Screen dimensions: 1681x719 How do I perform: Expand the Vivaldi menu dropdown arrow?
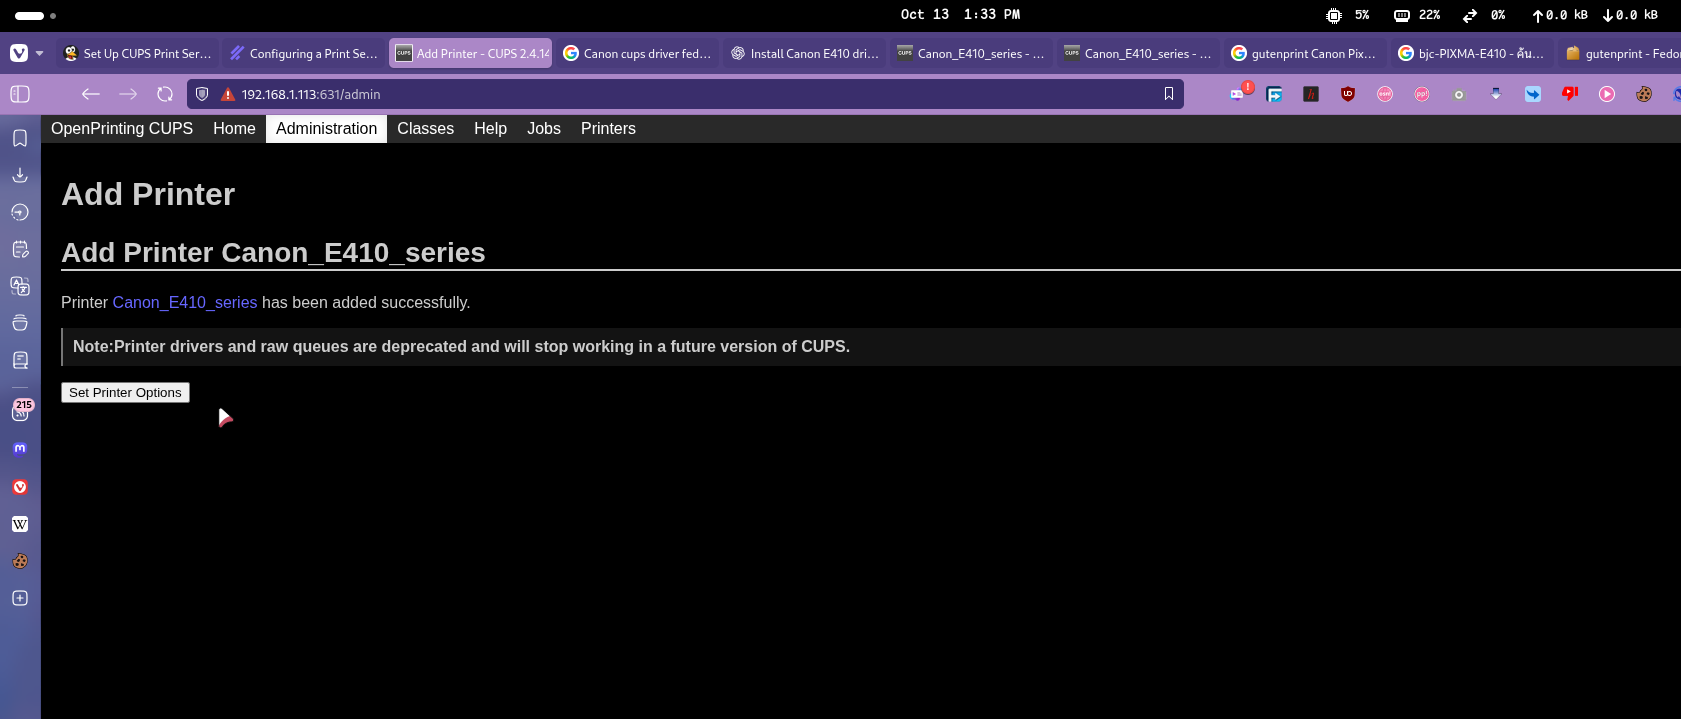[x=40, y=54]
